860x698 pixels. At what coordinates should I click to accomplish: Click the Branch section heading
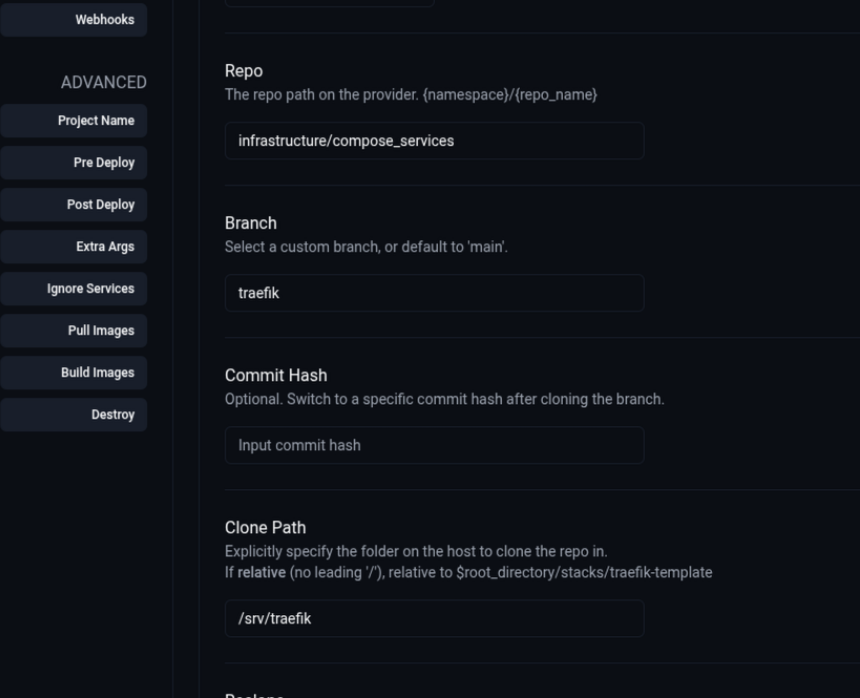click(250, 223)
